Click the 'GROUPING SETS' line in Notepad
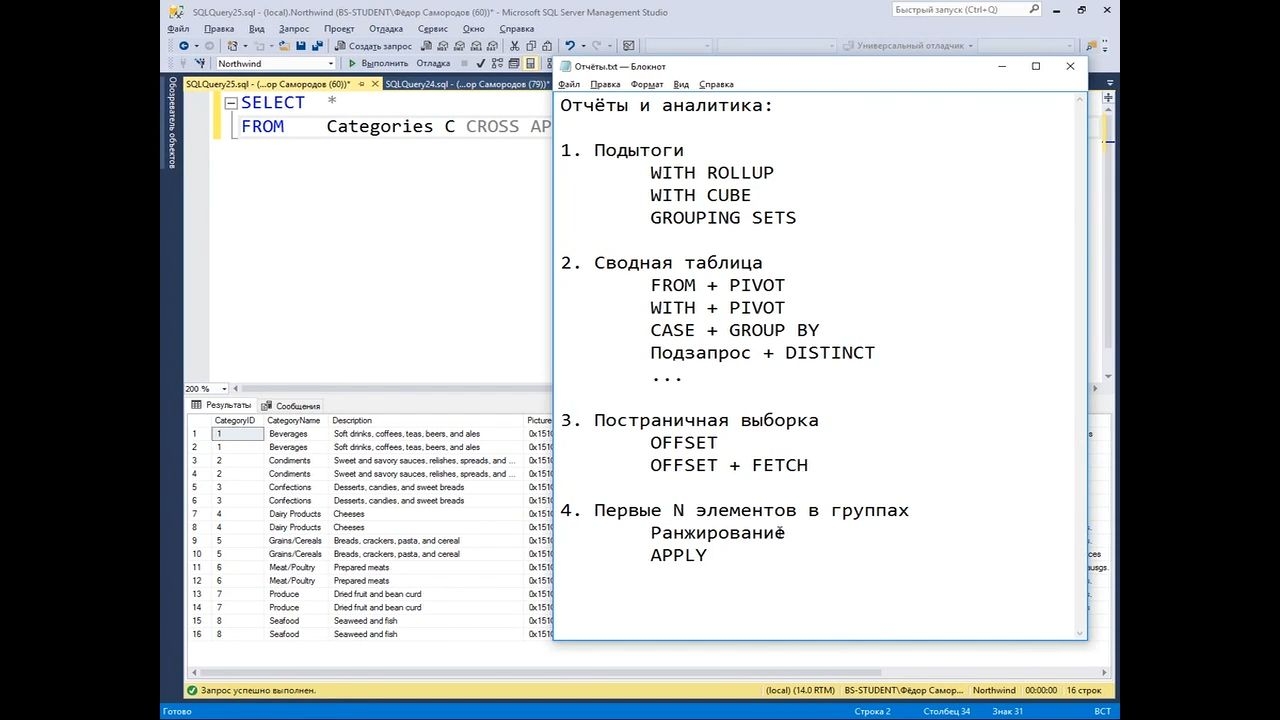The image size is (1280, 720). (x=723, y=218)
